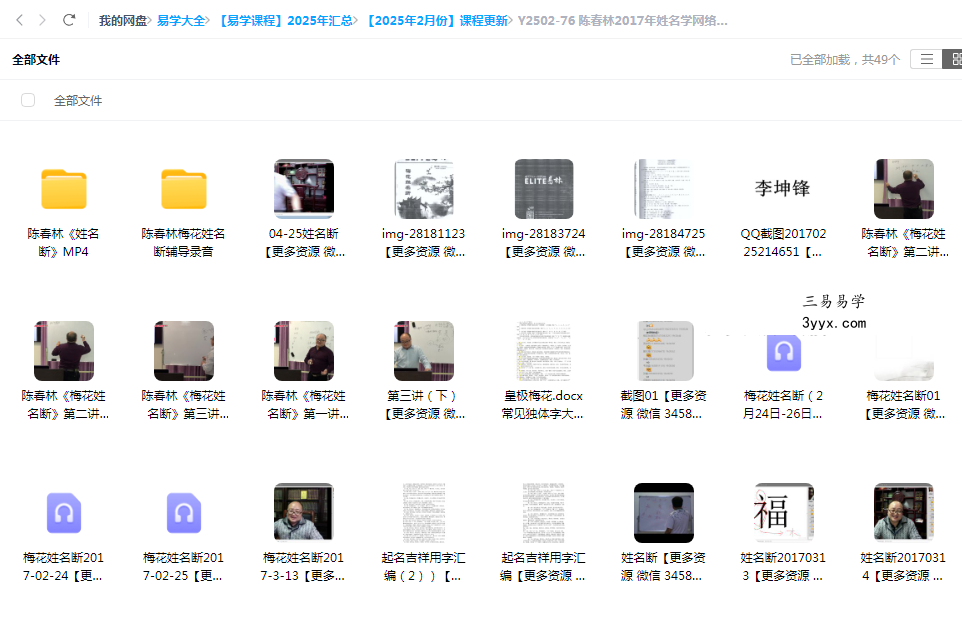This screenshot has width=962, height=622.
Task: Go forward with the right arrow icon
Action: 42,20
